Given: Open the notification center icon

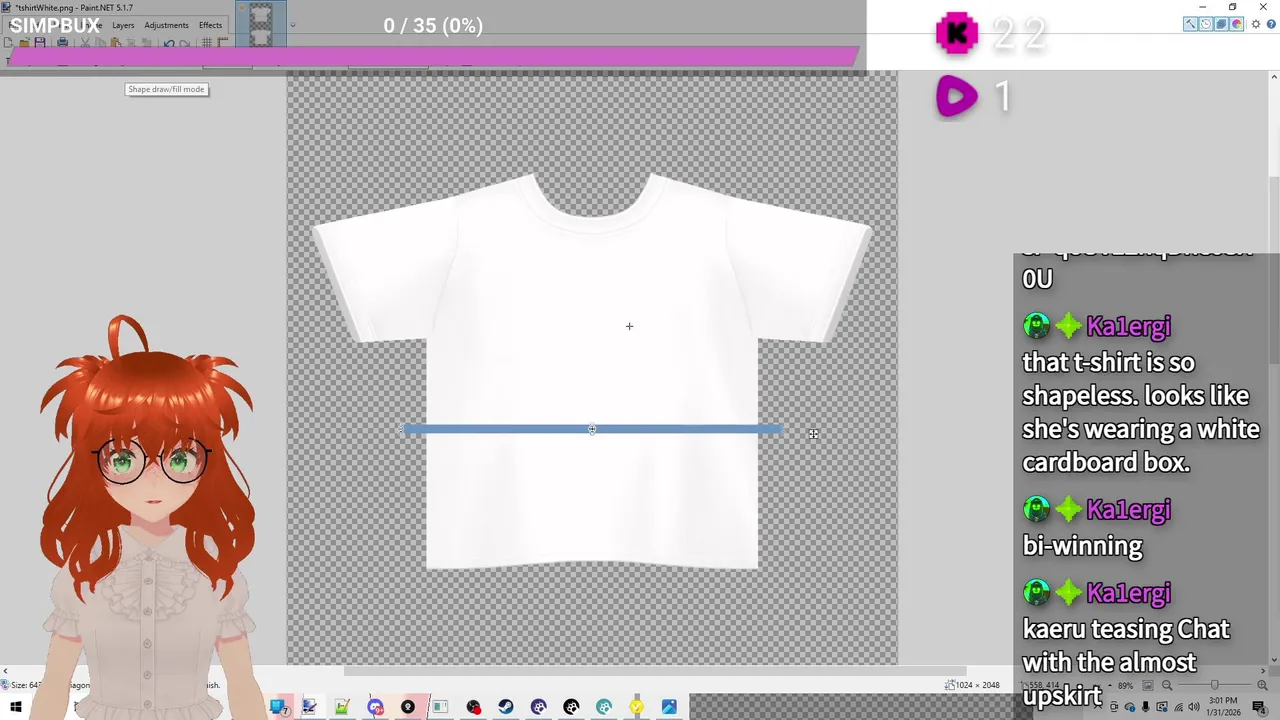Looking at the screenshot, I should click(1258, 707).
